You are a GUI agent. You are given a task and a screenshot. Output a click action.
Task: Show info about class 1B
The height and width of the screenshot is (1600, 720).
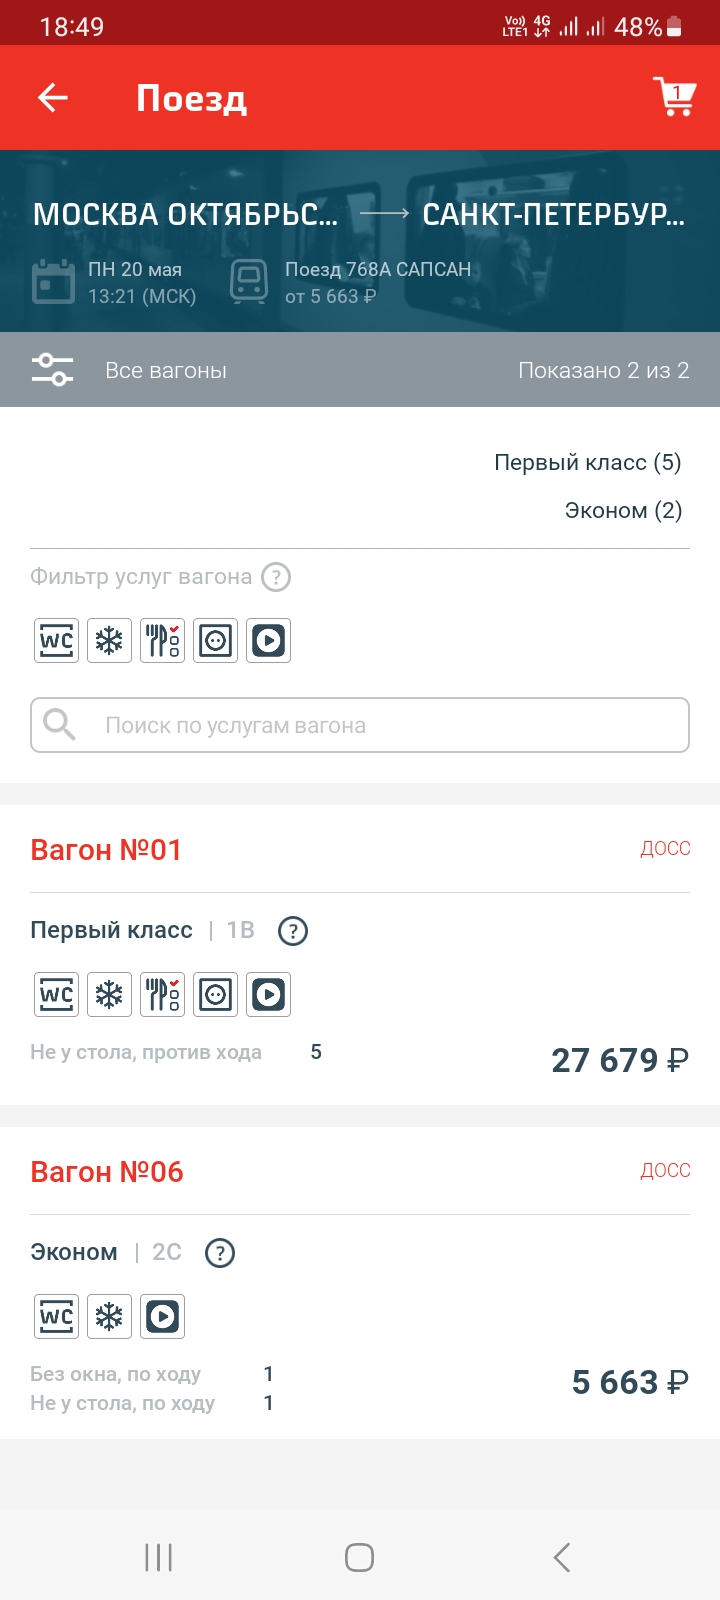tap(292, 931)
